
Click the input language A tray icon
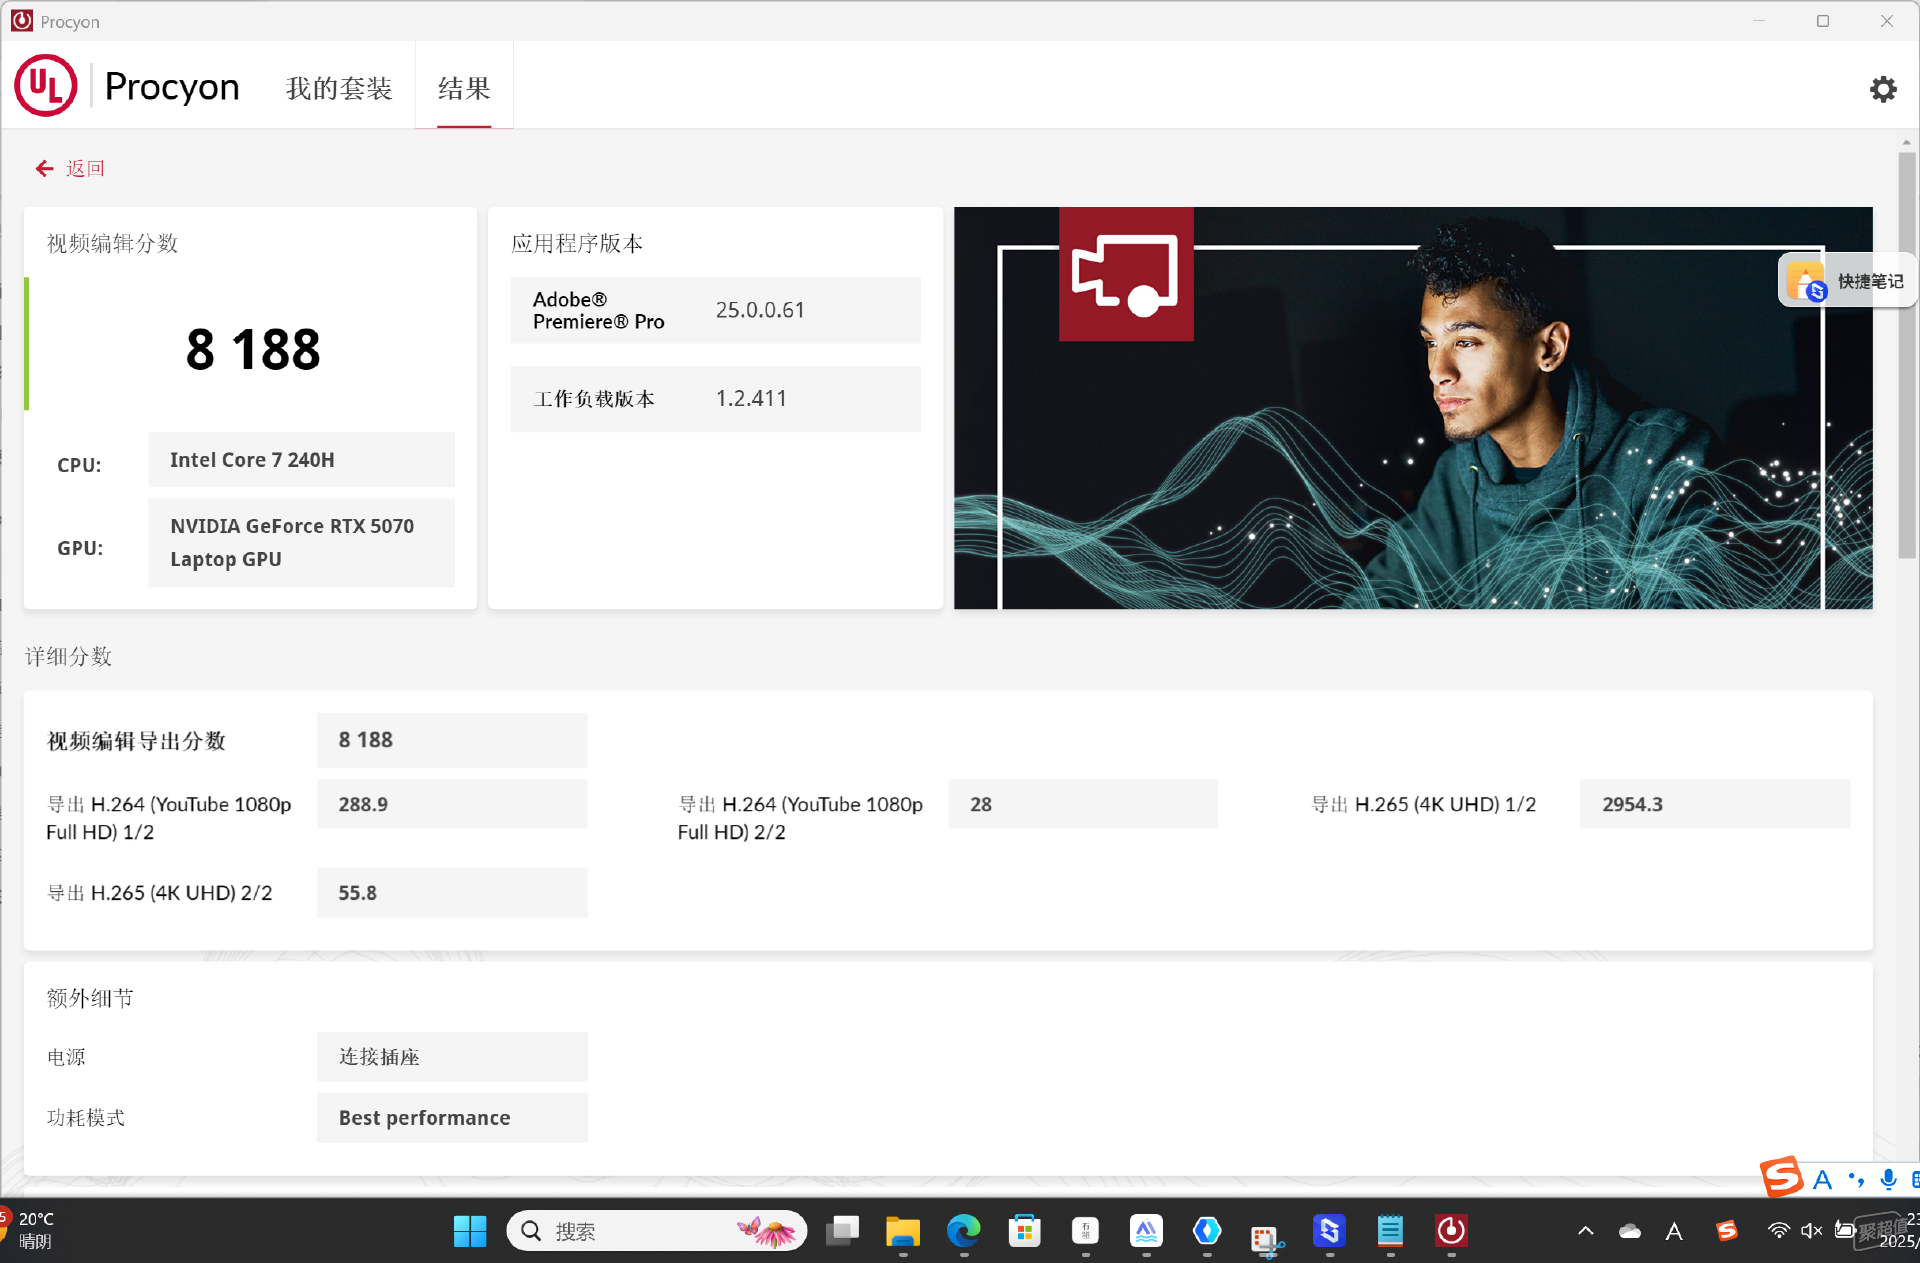[x=1674, y=1231]
